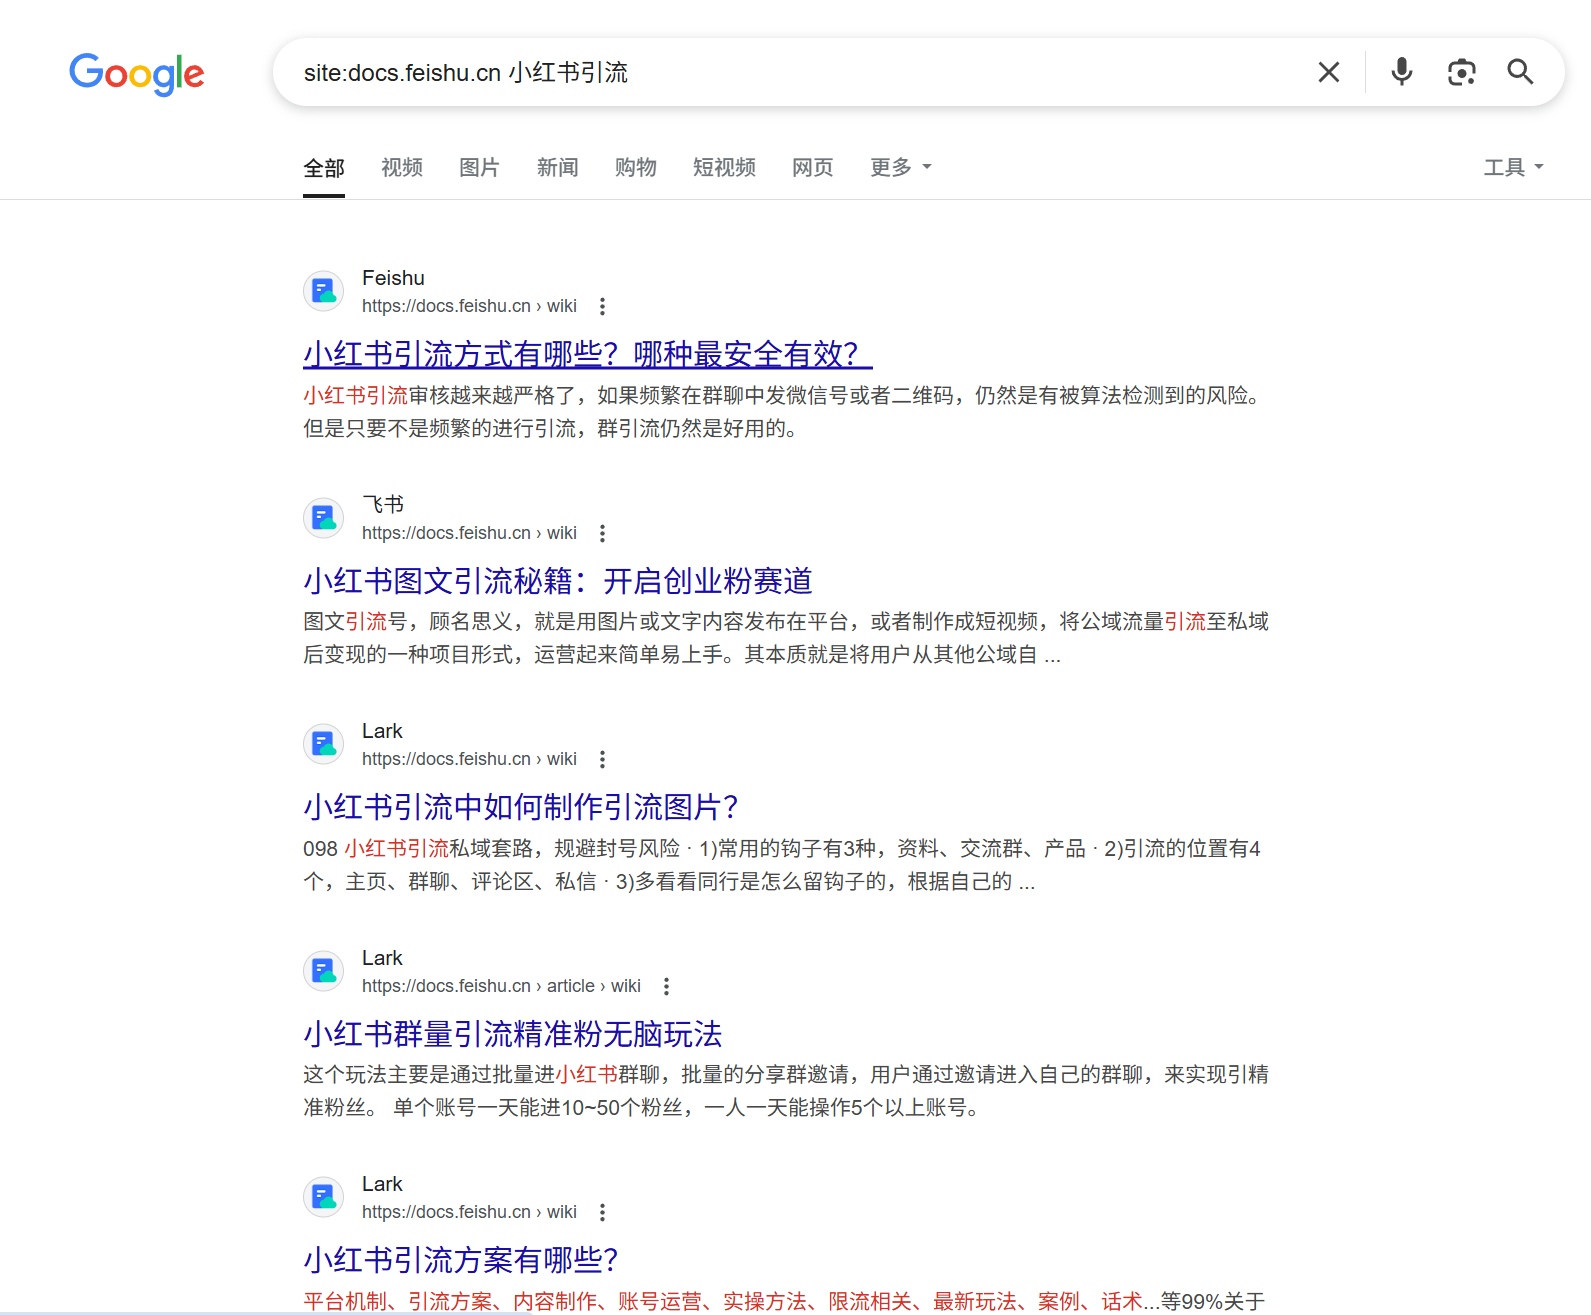Switch to the 图片 tab
This screenshot has height=1315, width=1591.
pyautogui.click(x=479, y=167)
